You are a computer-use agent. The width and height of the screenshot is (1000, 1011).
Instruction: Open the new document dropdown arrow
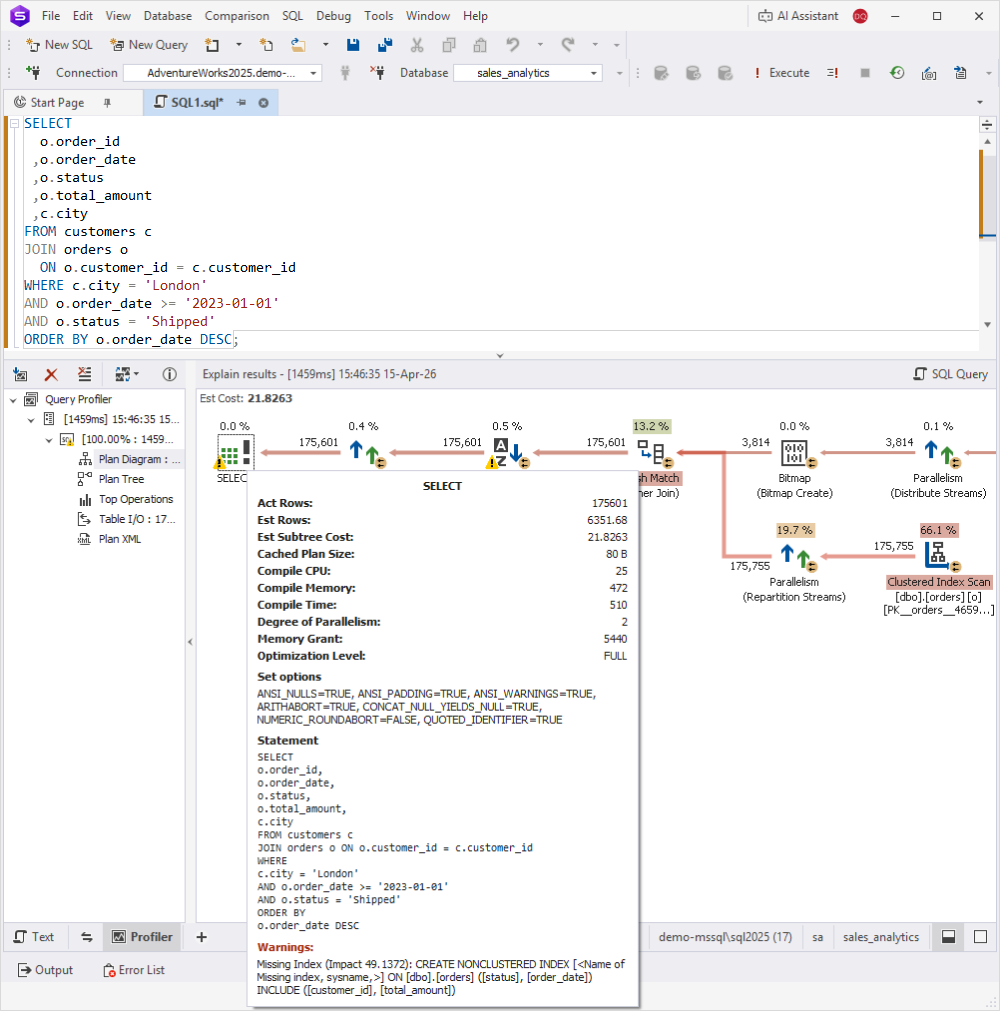click(x=239, y=44)
